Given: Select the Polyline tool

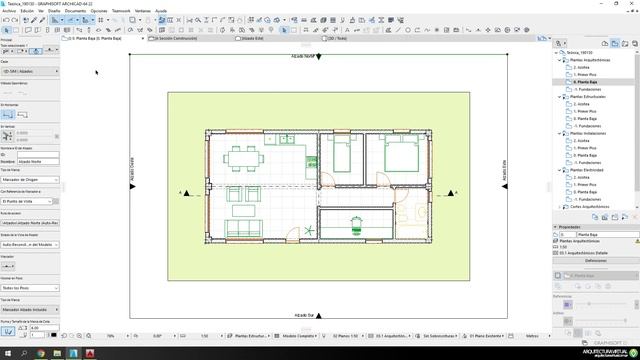Looking at the screenshot, I should click(x=417, y=30).
